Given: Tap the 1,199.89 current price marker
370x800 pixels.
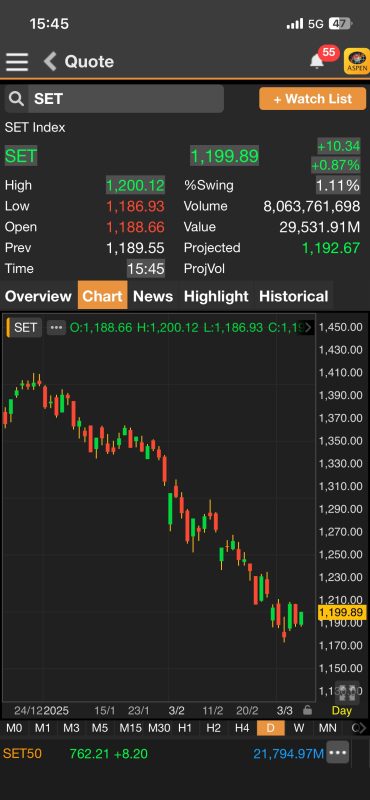Looking at the screenshot, I should coord(342,612).
